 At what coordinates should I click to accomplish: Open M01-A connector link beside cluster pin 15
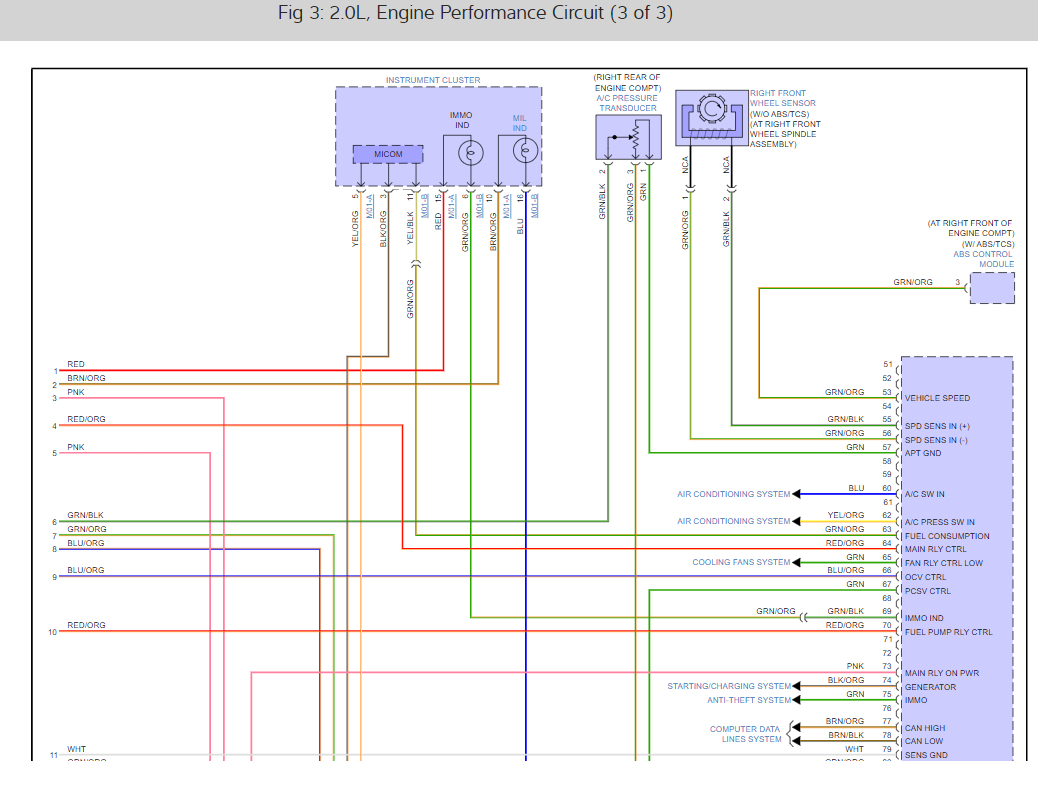point(452,206)
